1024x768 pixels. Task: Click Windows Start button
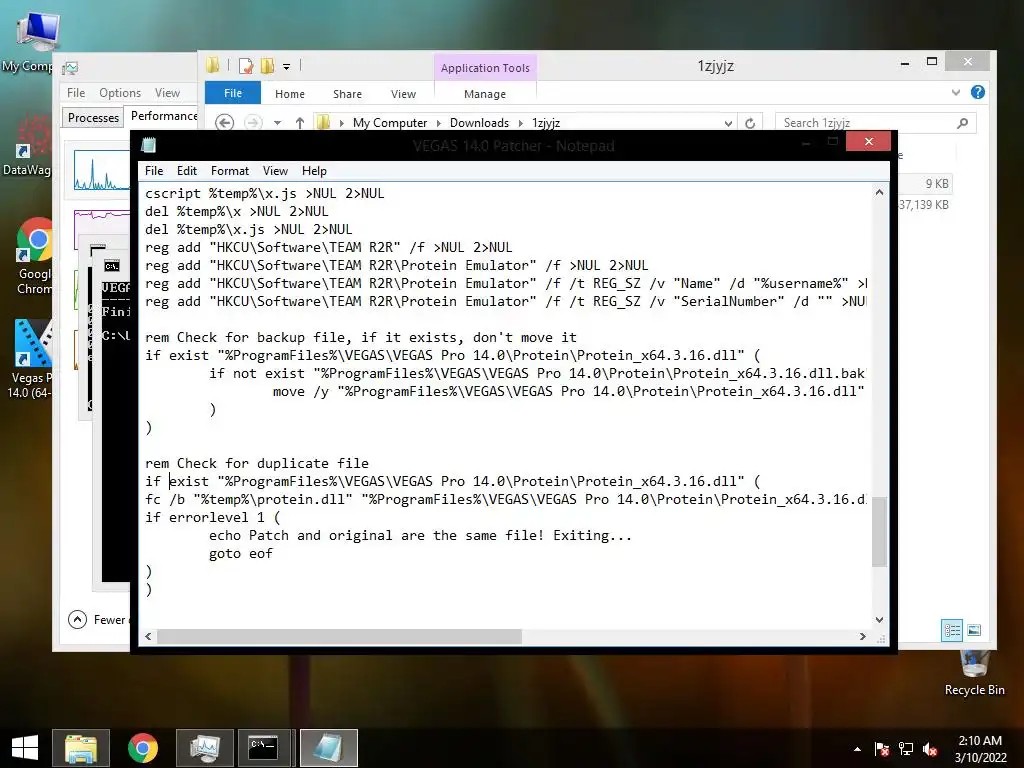25,748
